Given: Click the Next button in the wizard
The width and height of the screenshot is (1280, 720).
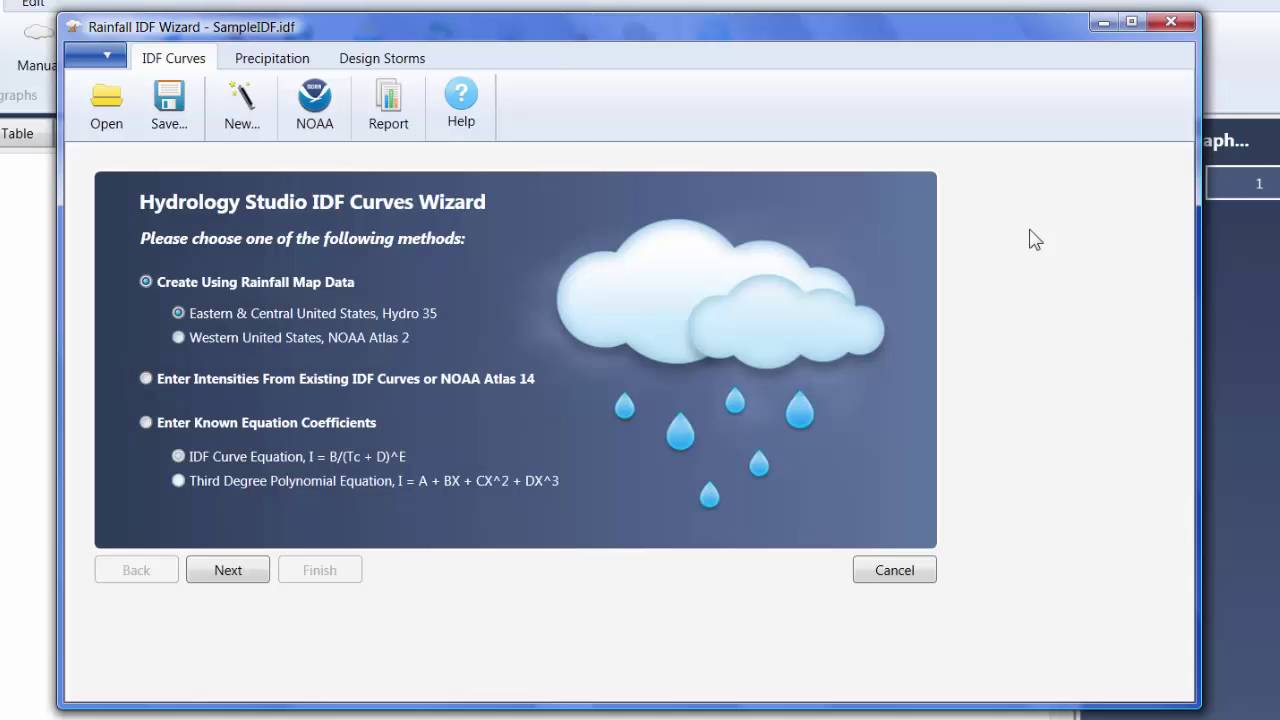Looking at the screenshot, I should (x=228, y=570).
